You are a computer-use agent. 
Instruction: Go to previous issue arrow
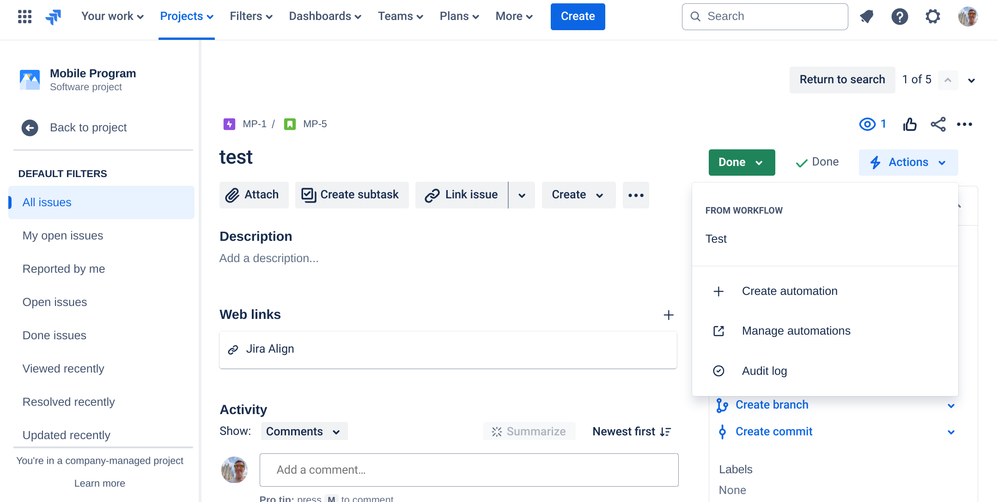coord(948,80)
